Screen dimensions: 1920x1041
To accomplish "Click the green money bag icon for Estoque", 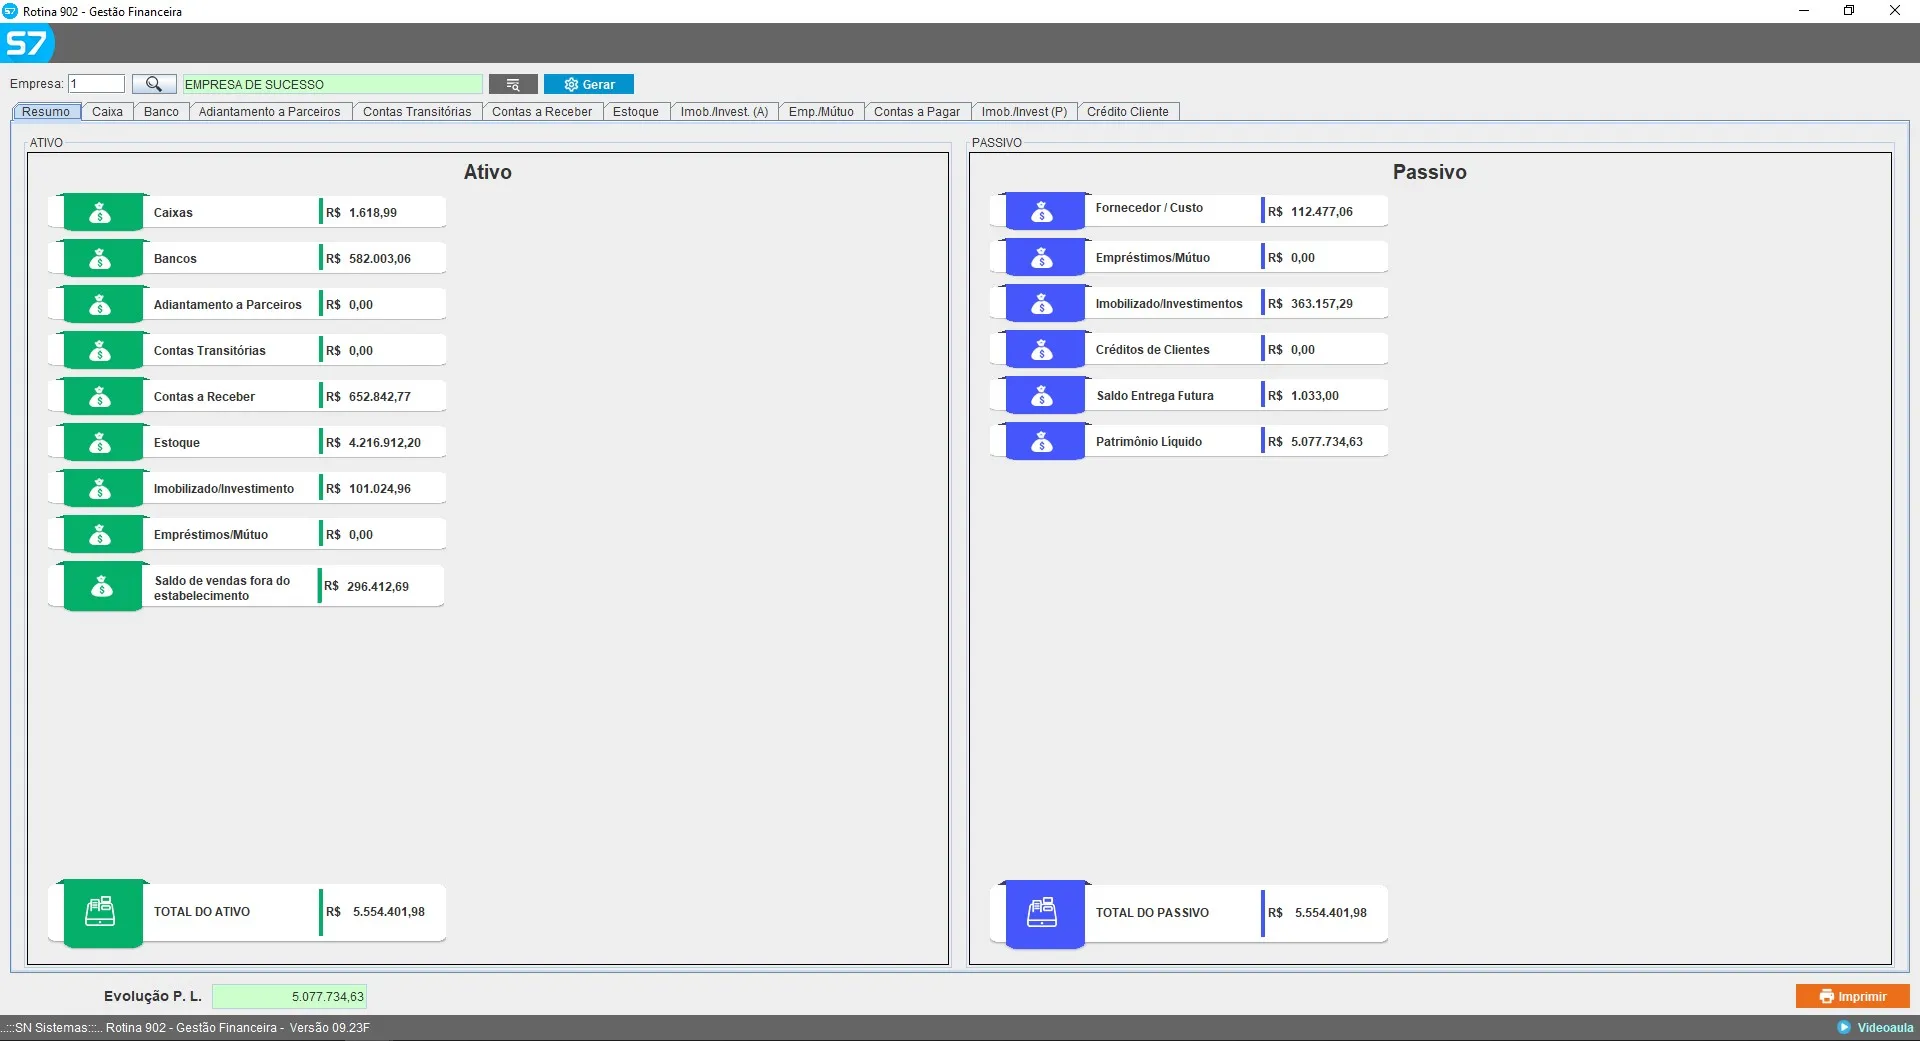I will (100, 443).
